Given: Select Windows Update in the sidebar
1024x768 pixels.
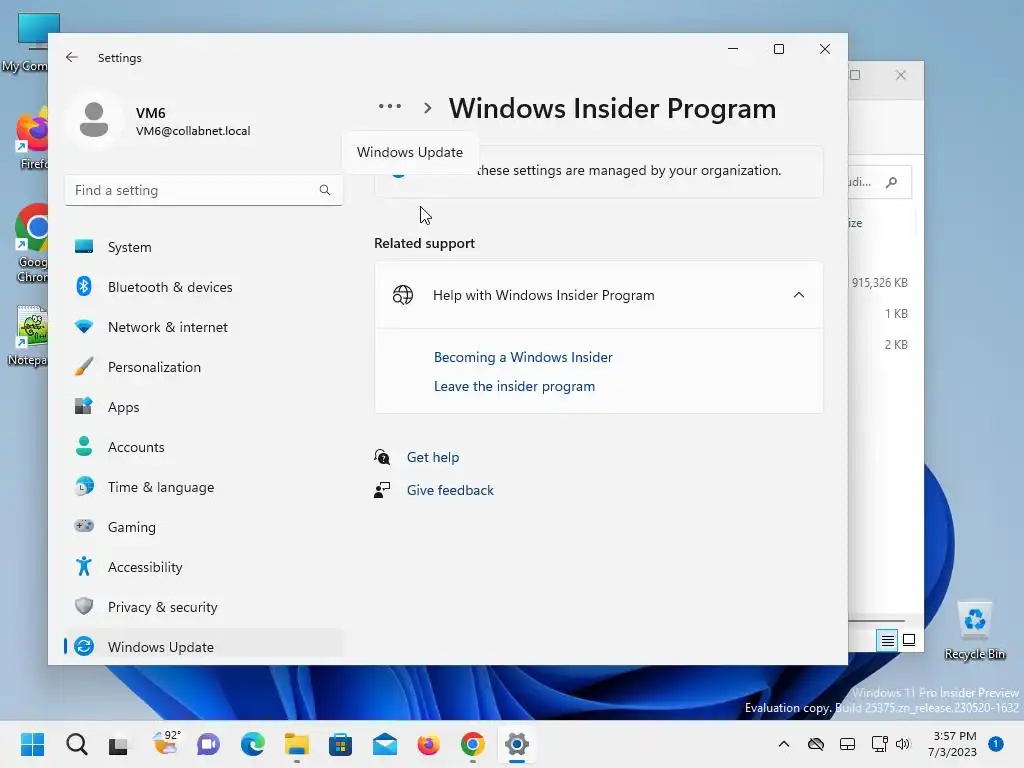Looking at the screenshot, I should pos(203,647).
